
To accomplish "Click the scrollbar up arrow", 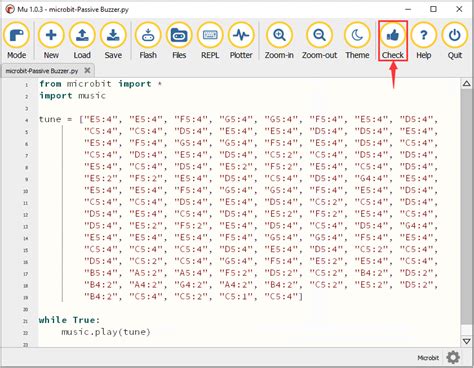I will pyautogui.click(x=467, y=84).
